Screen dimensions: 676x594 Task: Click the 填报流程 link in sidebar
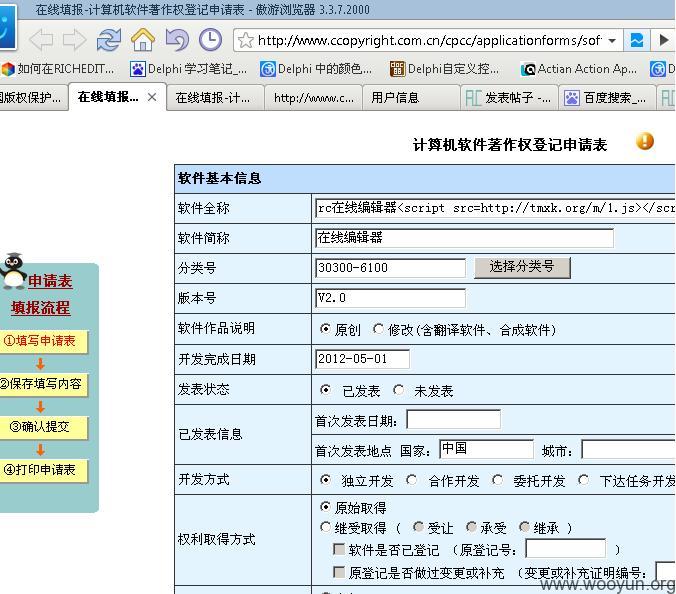click(x=41, y=308)
